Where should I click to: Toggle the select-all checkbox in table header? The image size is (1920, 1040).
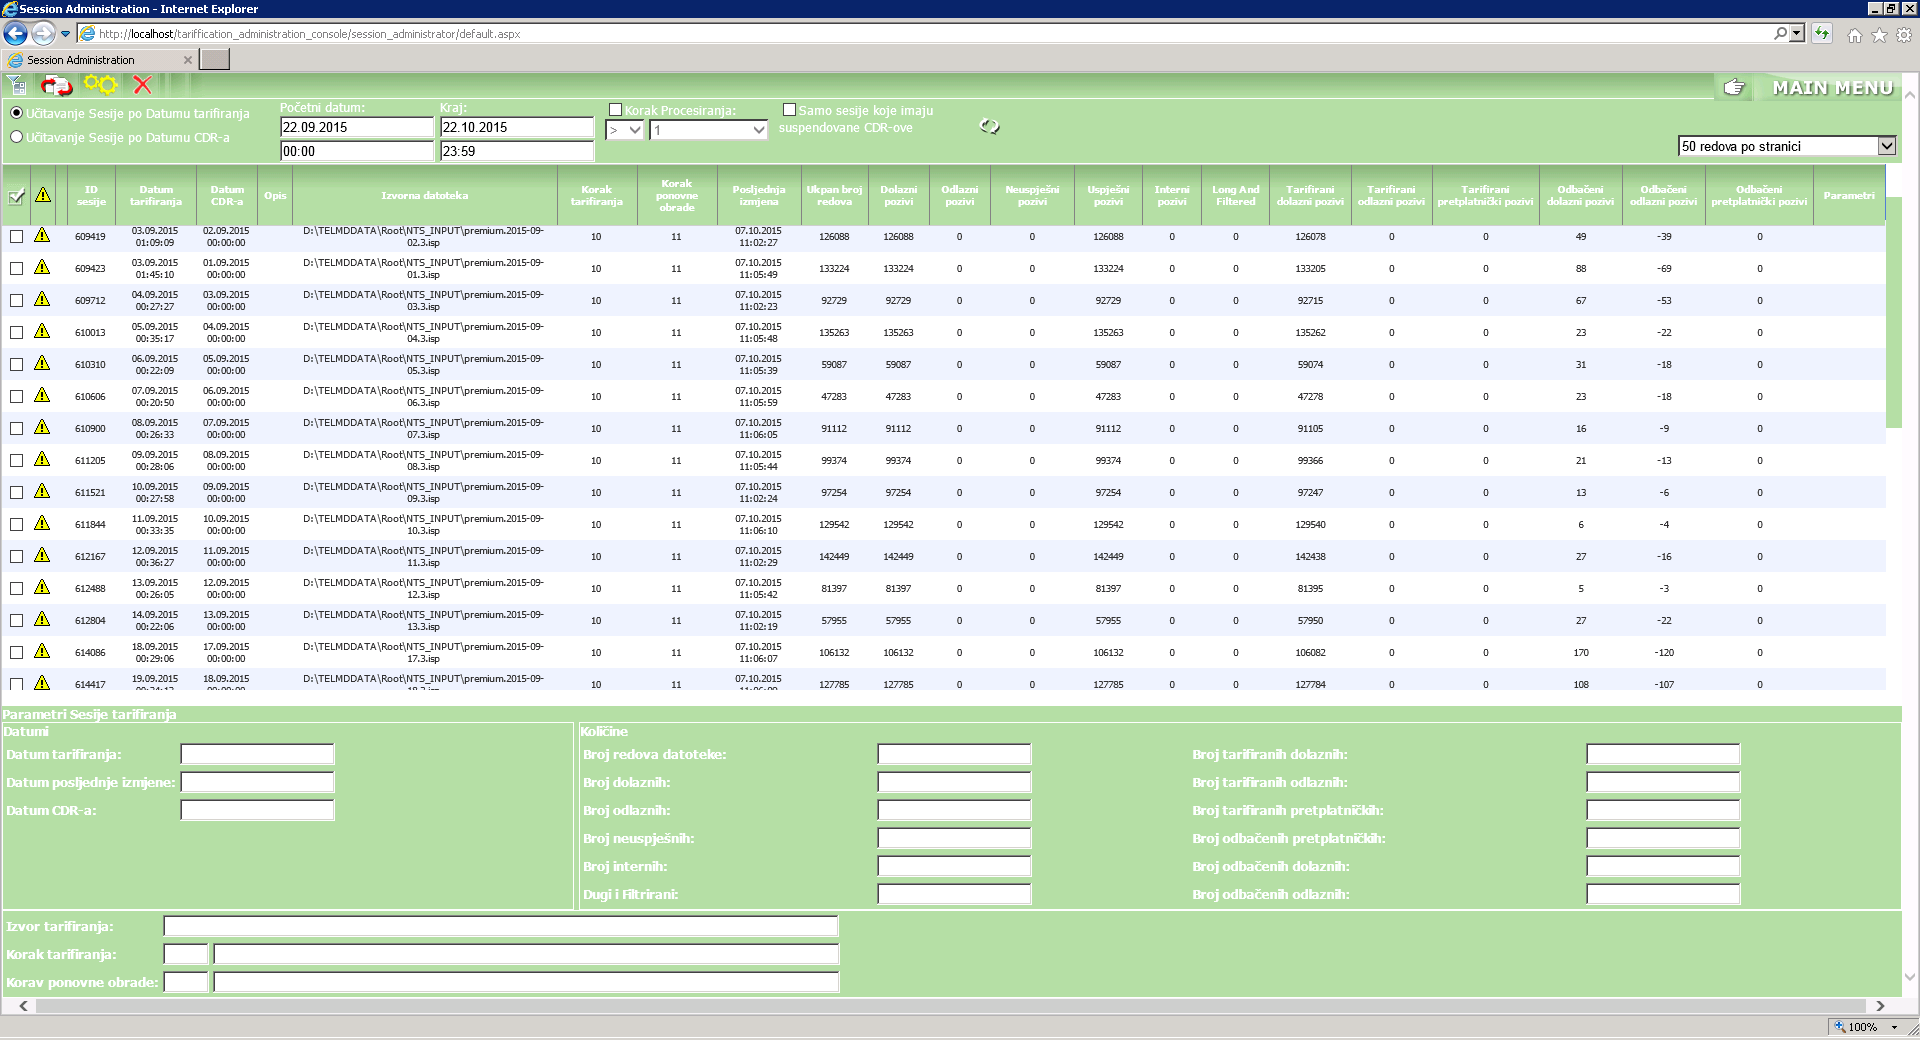click(x=16, y=196)
